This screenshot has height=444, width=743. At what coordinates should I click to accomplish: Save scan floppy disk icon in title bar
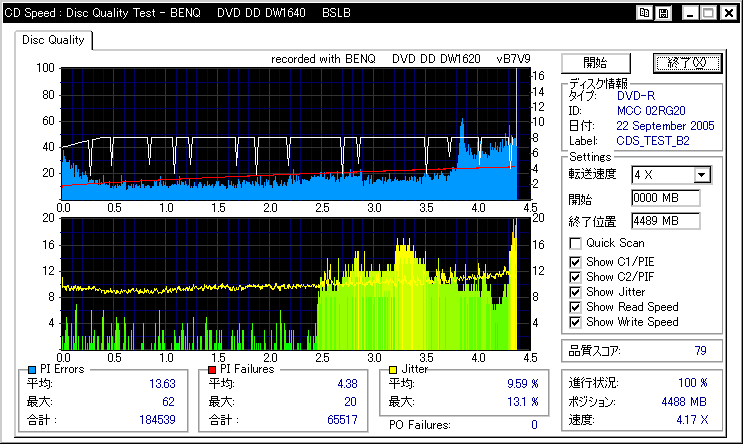point(663,13)
